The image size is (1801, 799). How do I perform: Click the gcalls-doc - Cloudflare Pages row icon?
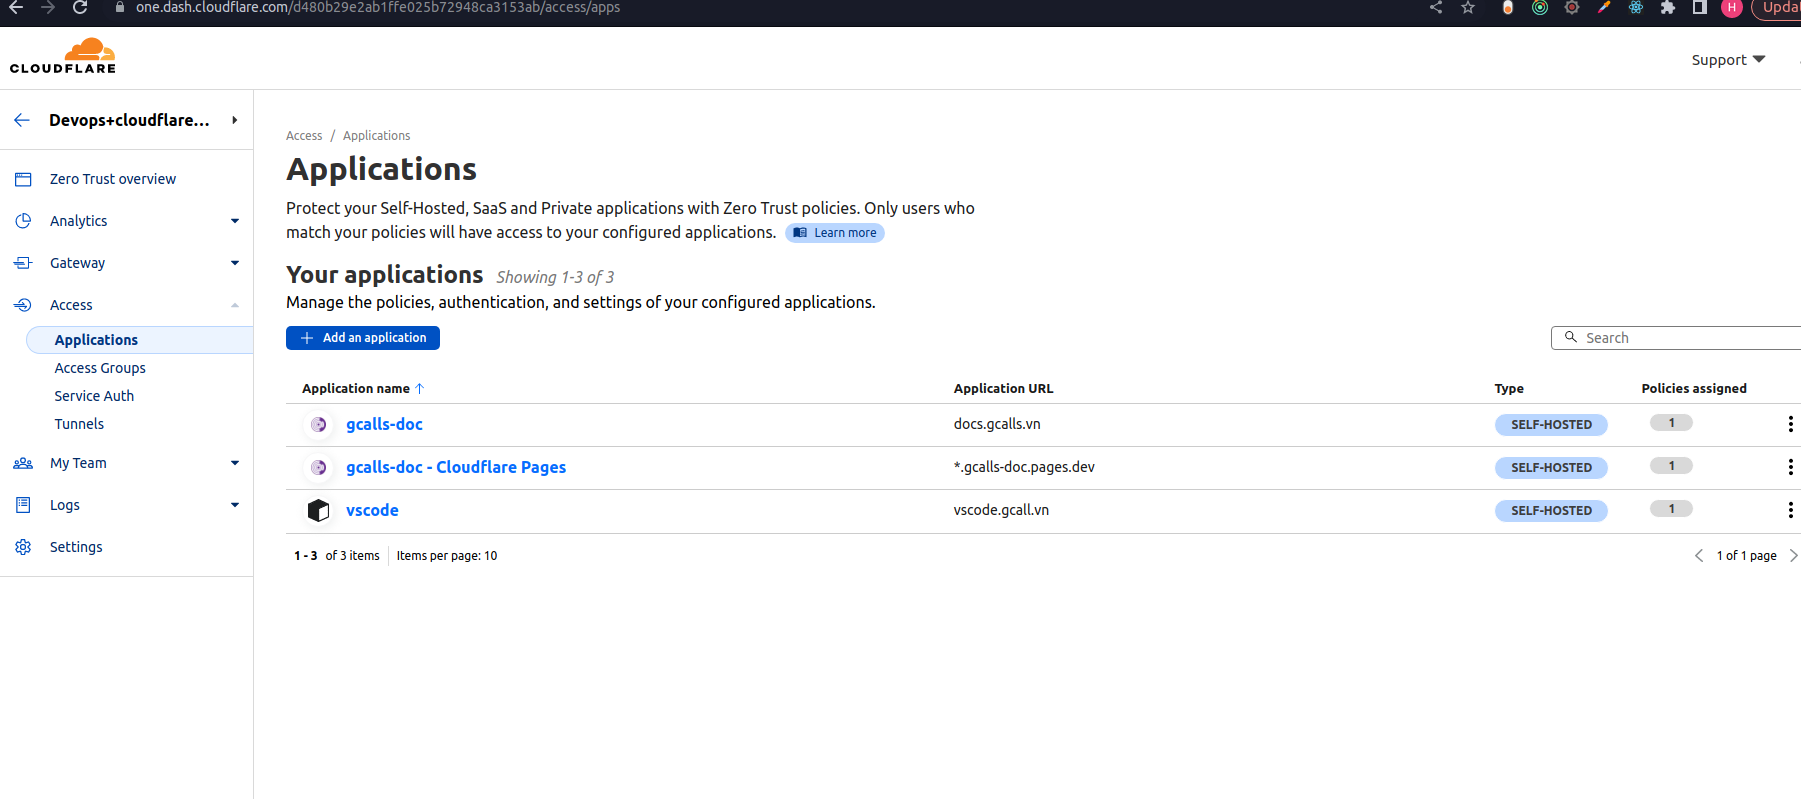(318, 468)
